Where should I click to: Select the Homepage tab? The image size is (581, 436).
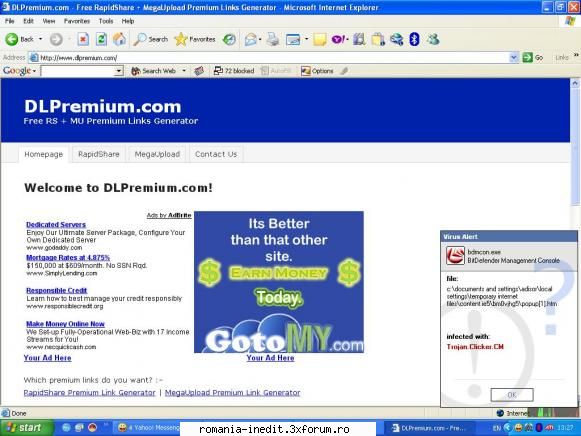[x=43, y=154]
